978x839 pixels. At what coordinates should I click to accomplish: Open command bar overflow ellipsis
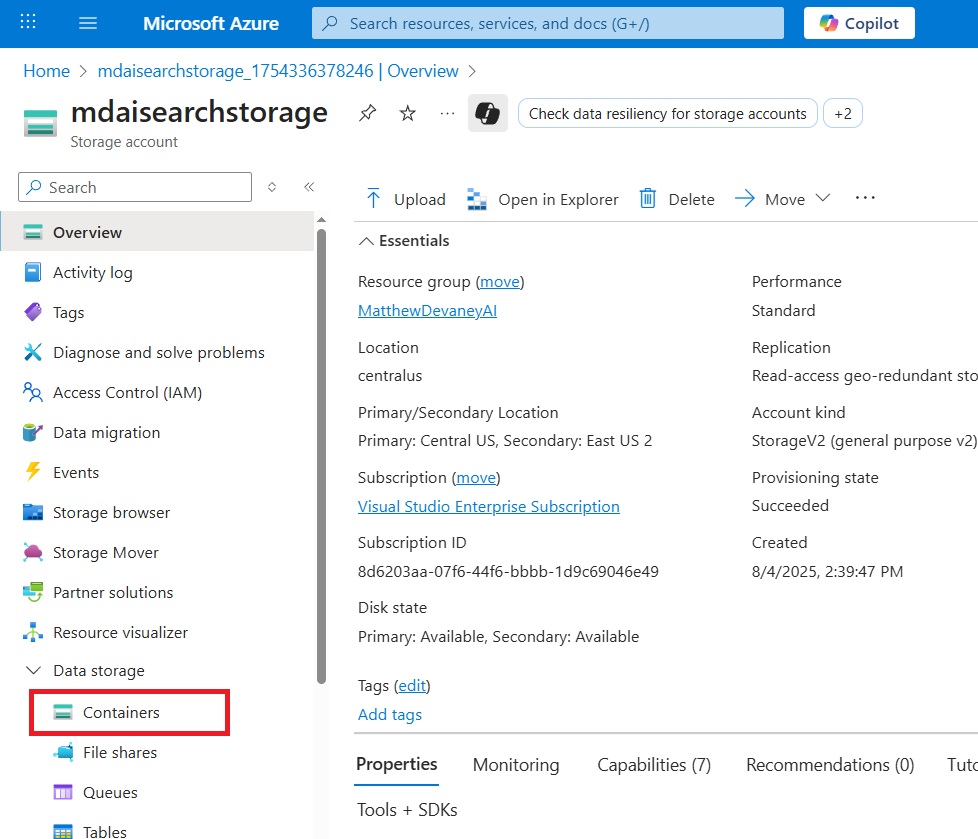tap(865, 198)
